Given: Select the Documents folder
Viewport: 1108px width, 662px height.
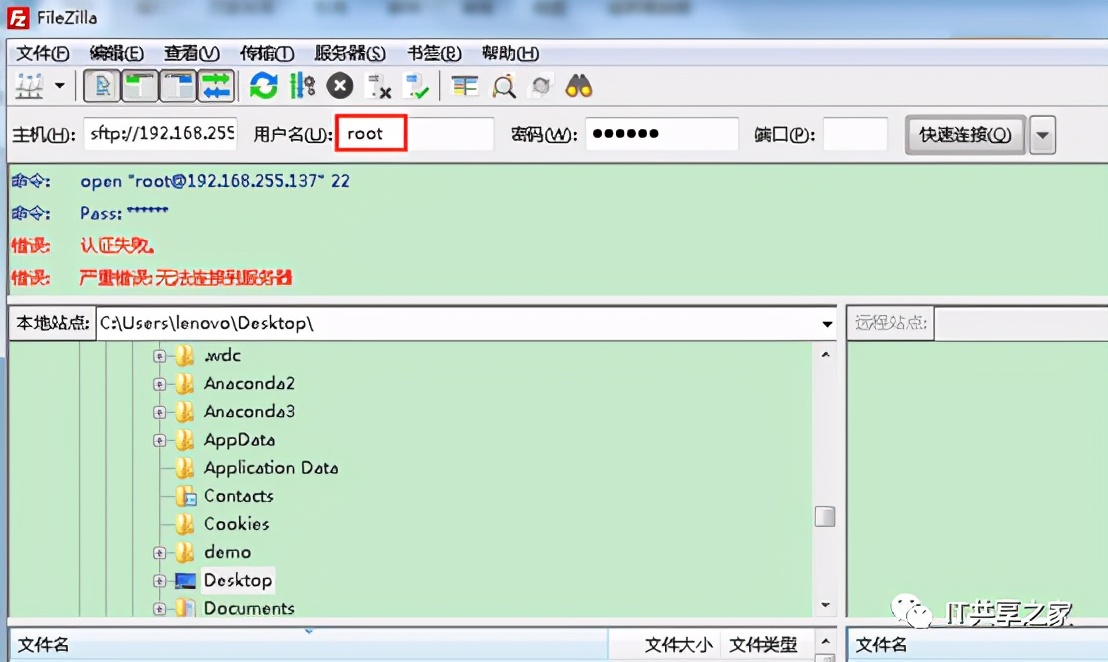Looking at the screenshot, I should (249, 608).
